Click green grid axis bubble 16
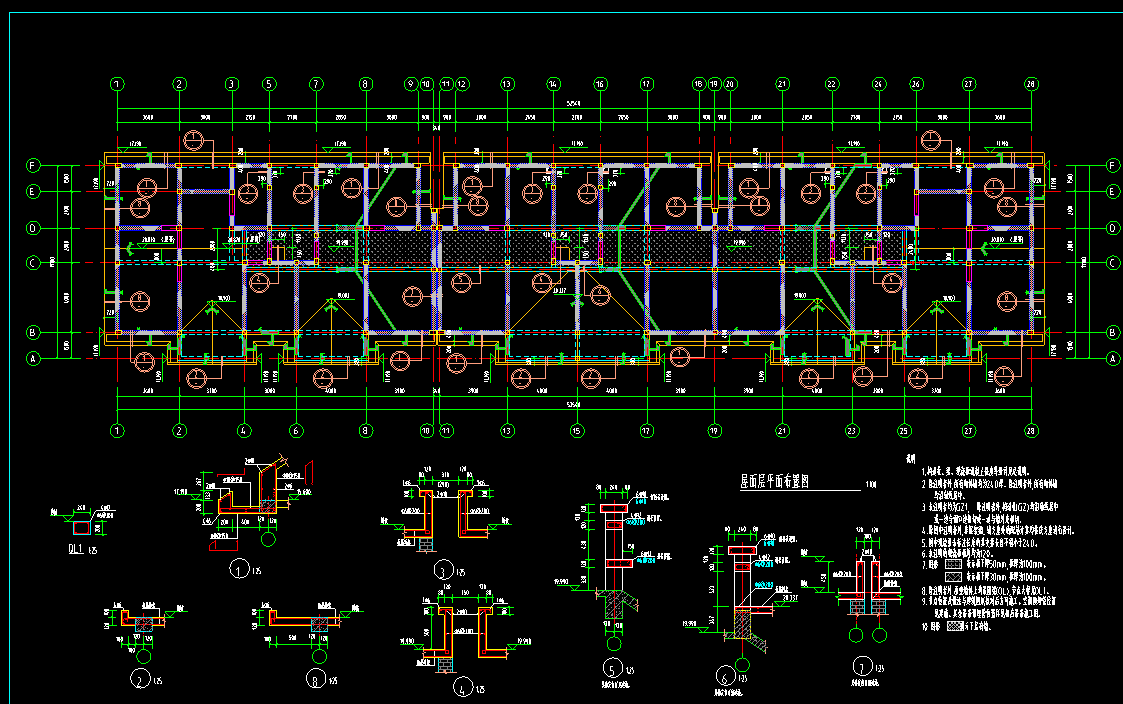This screenshot has width=1123, height=704. [600, 84]
